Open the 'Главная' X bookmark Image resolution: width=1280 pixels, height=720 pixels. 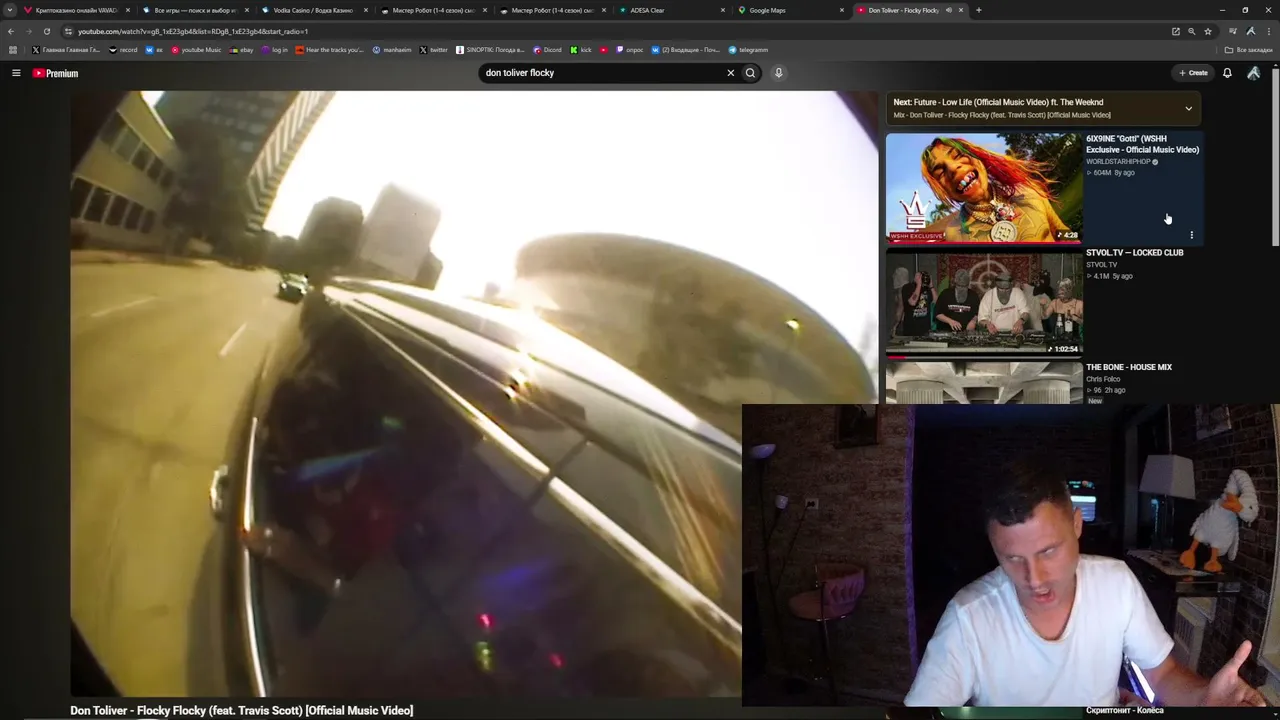click(x=66, y=50)
